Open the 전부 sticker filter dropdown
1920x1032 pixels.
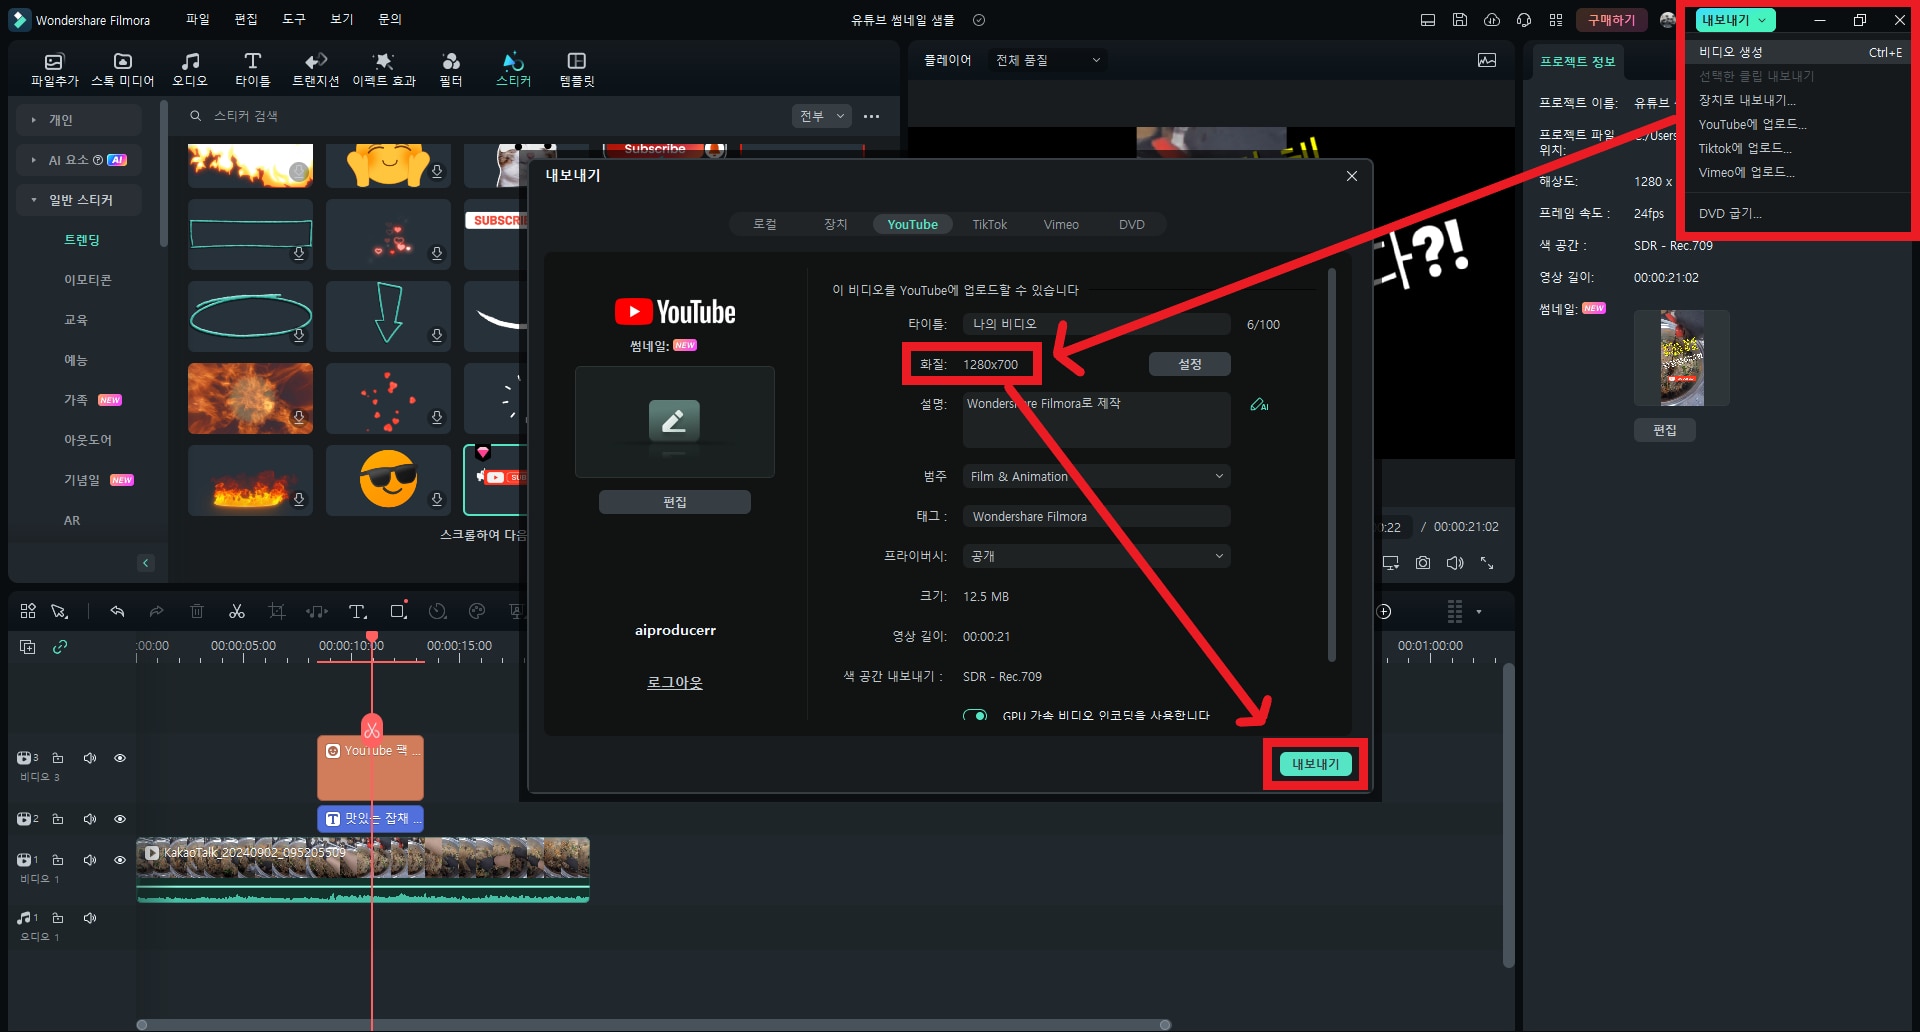822,116
